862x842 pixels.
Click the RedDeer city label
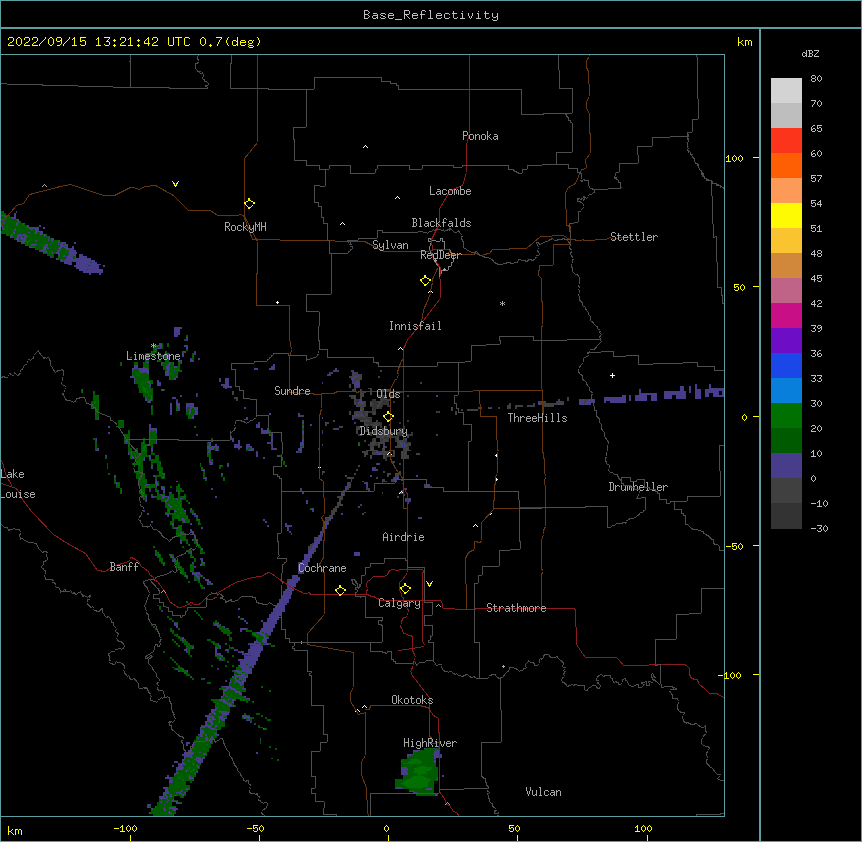click(440, 255)
